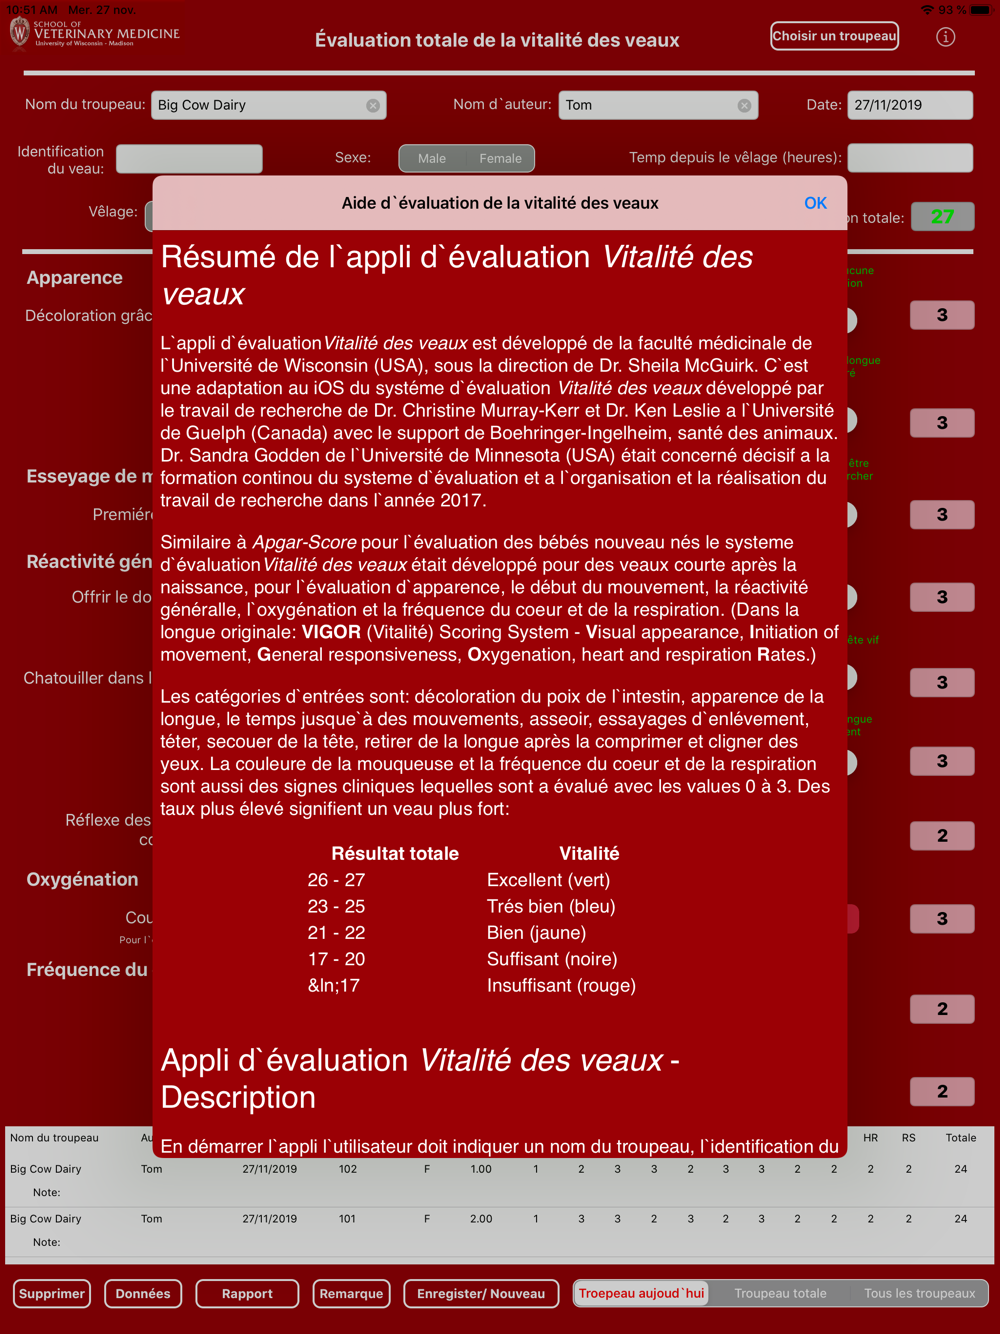
Task: Clear the Big Cow Dairy herd name
Action: tap(373, 105)
